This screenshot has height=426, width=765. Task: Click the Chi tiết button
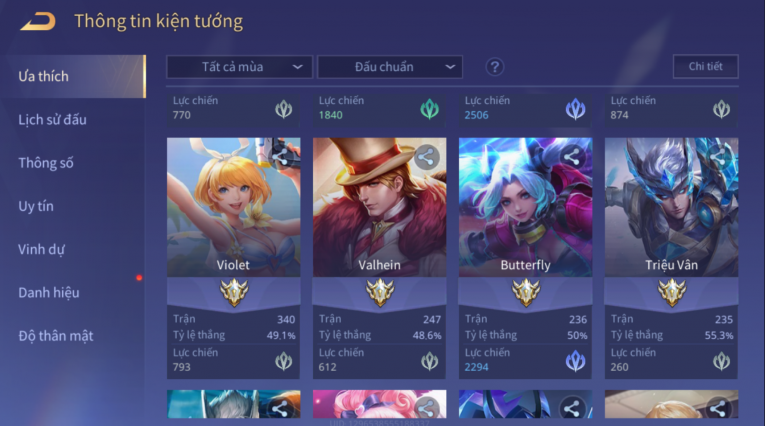coord(705,66)
